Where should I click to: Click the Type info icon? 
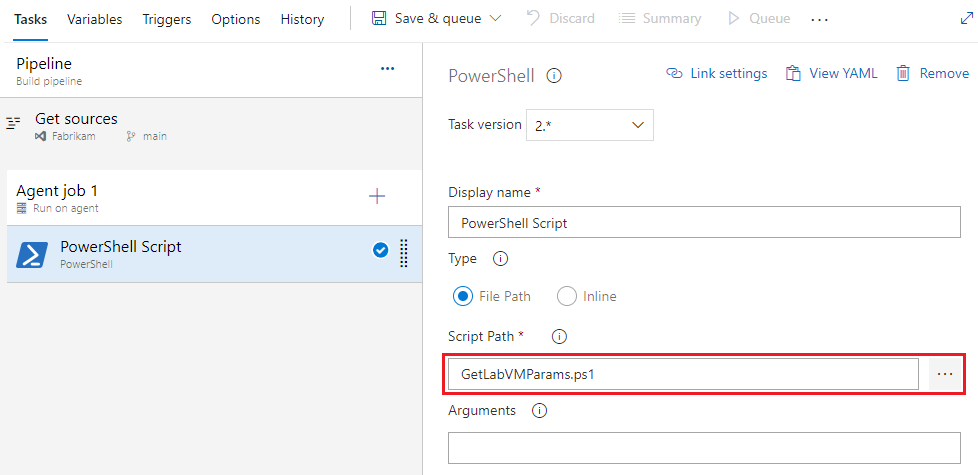tap(501, 258)
